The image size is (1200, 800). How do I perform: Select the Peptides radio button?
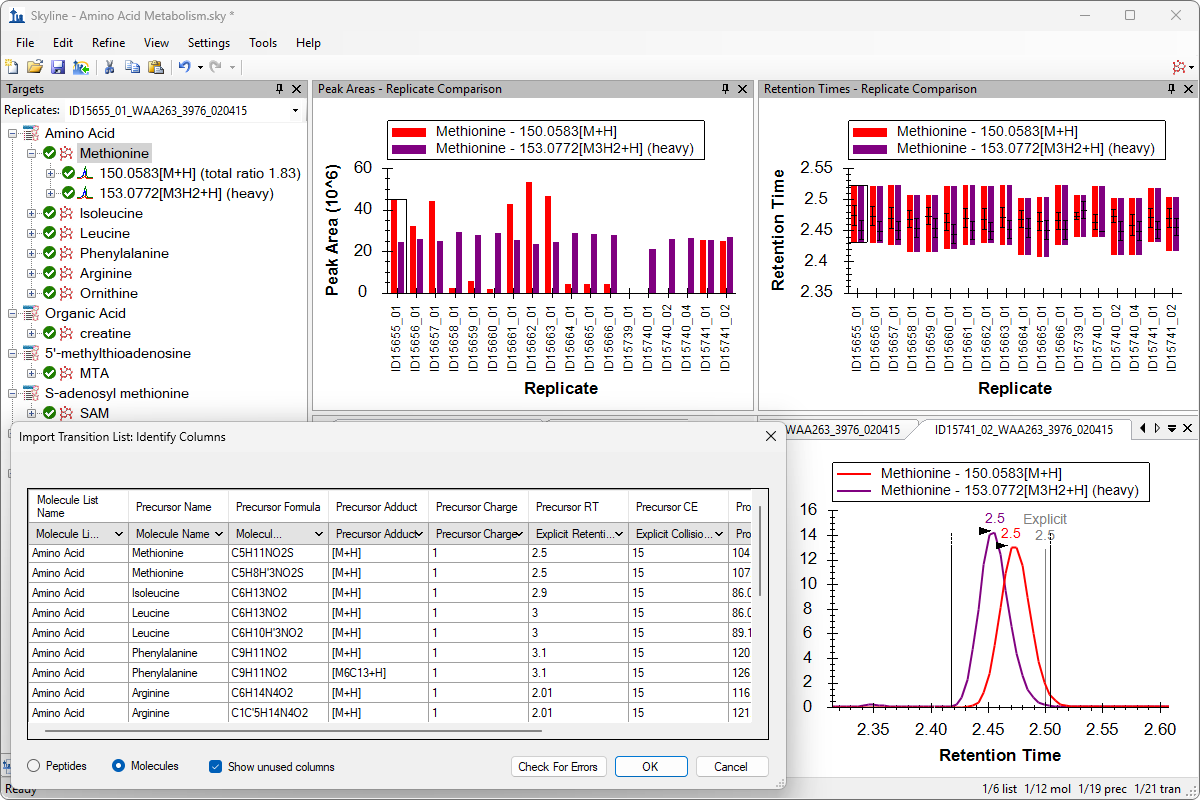(34, 766)
